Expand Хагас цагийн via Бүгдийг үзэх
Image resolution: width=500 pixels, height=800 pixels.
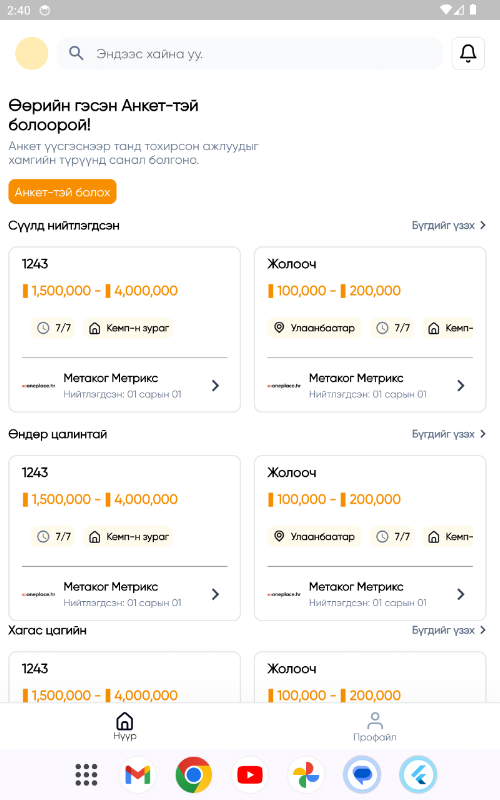coord(448,630)
